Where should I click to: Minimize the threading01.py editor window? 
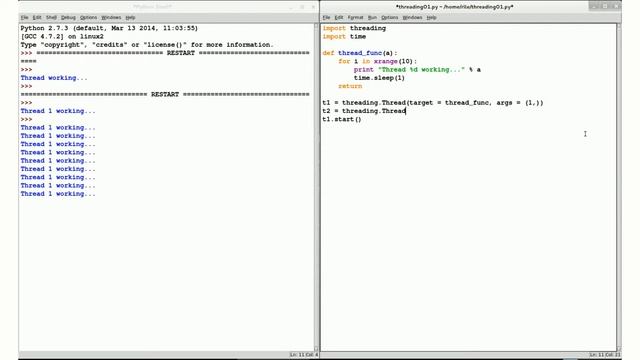[x=594, y=6]
